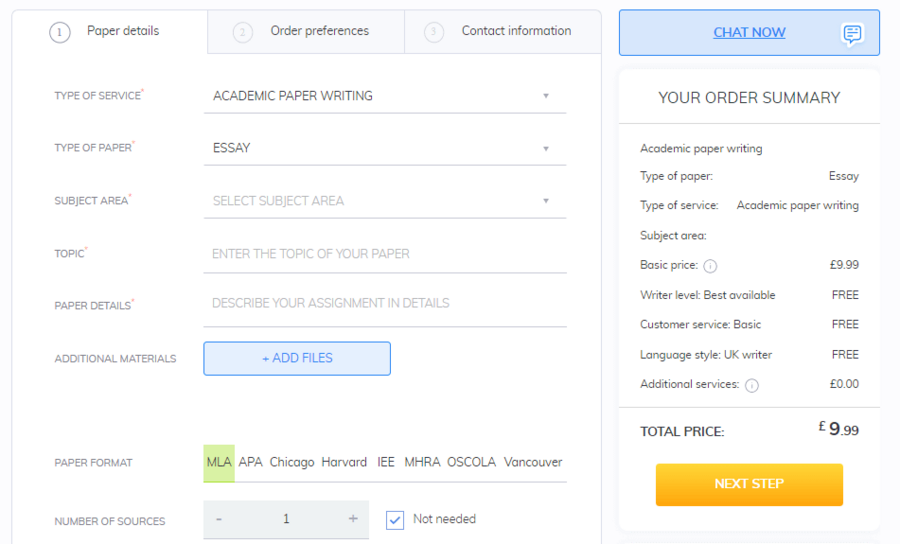Click the step 2 circle icon
The height and width of the screenshot is (544, 900).
[242, 33]
